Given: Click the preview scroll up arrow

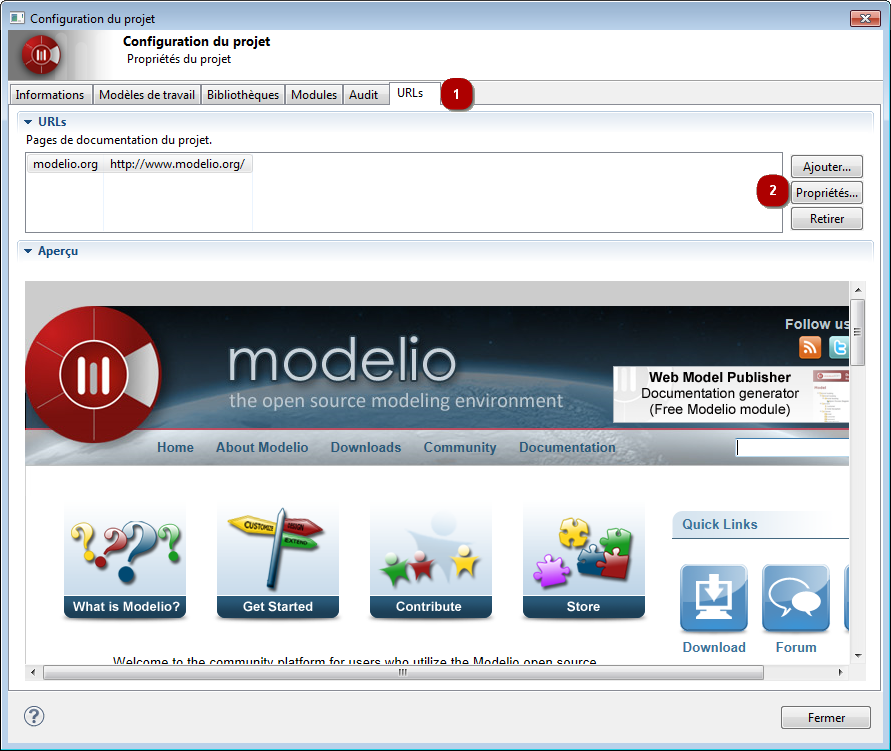Looking at the screenshot, I should coord(858,290).
